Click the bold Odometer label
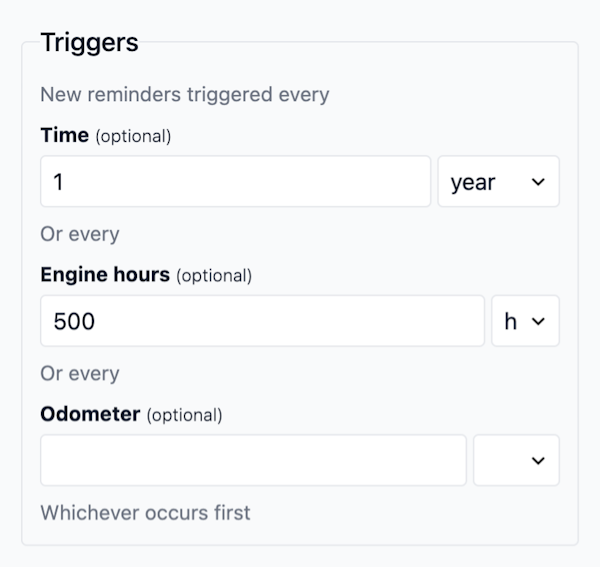Viewport: 600px width, 567px height. (x=90, y=414)
